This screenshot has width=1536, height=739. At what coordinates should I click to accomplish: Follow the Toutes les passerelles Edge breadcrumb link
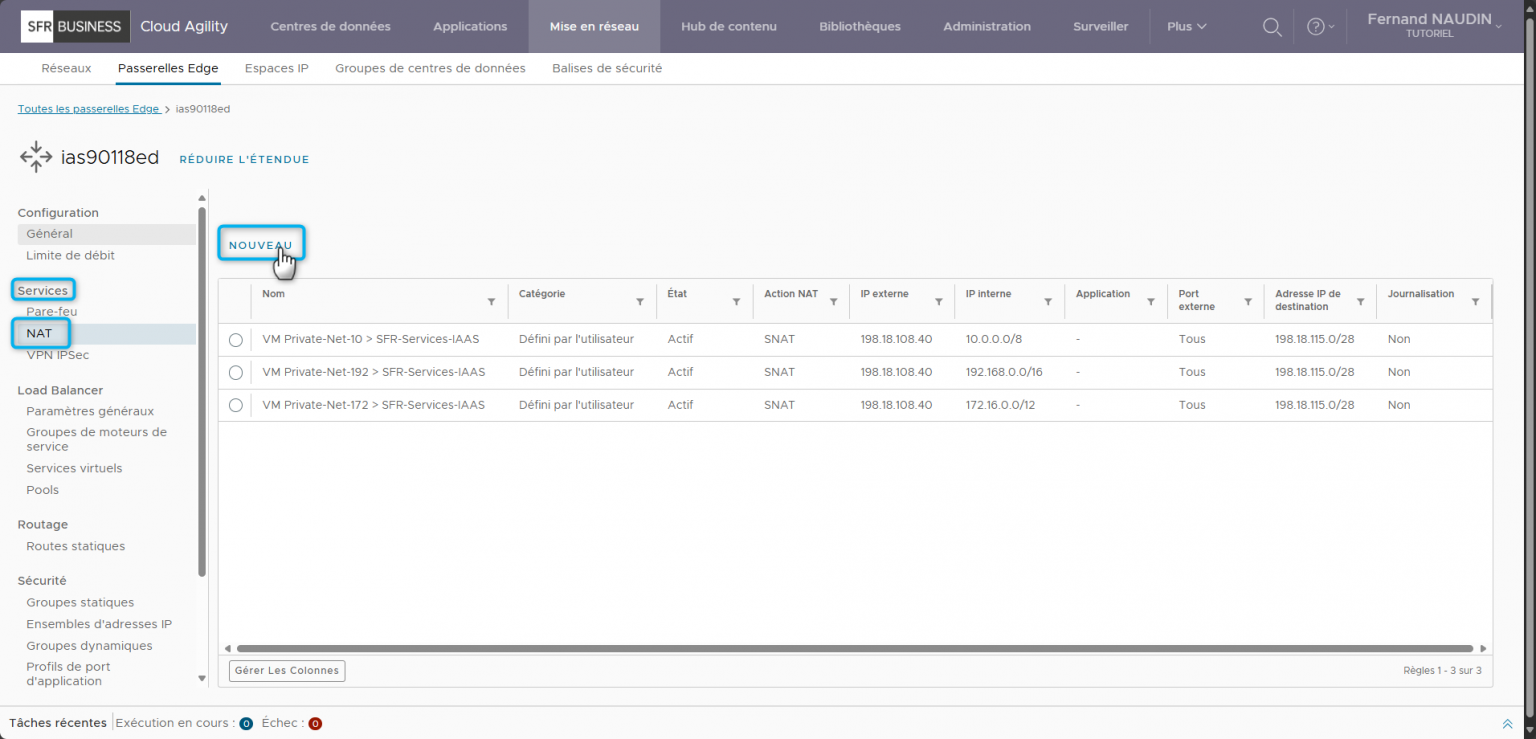pos(88,108)
